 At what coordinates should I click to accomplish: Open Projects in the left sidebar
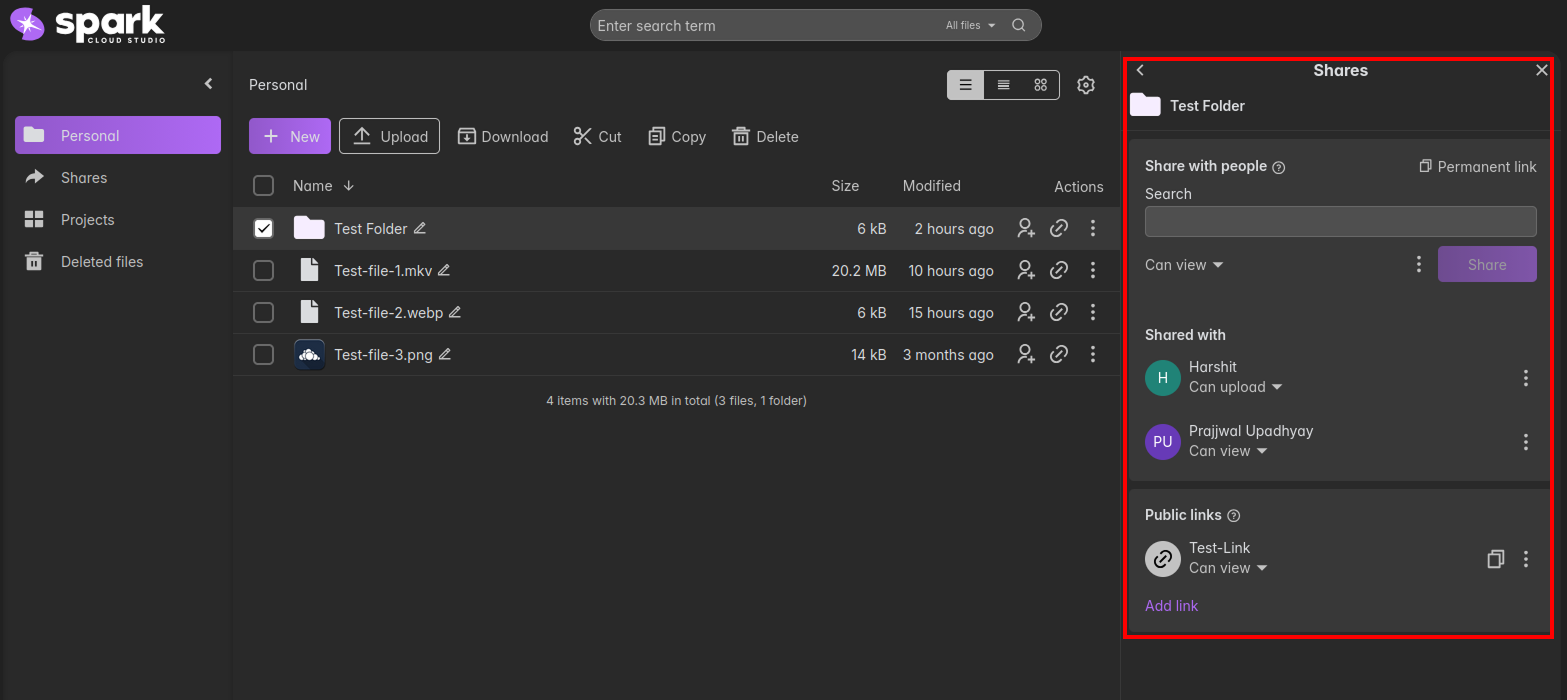[x=87, y=220]
